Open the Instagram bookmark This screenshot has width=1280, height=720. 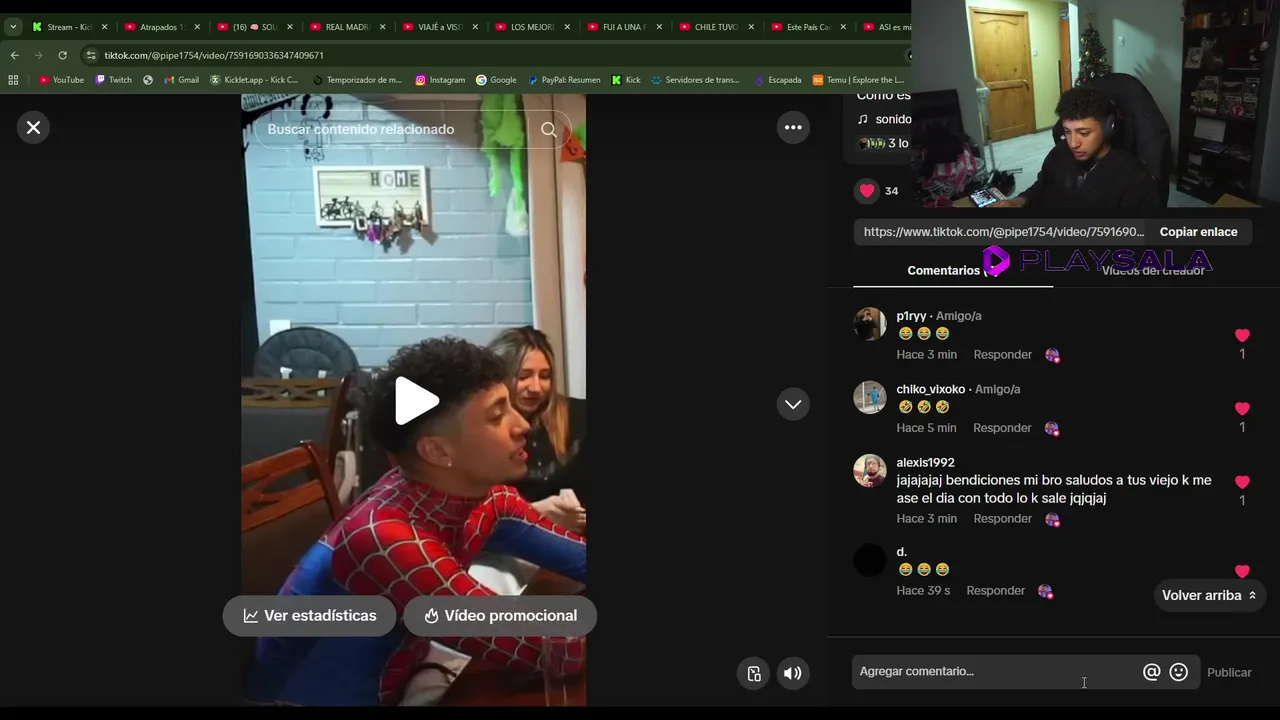pyautogui.click(x=440, y=80)
